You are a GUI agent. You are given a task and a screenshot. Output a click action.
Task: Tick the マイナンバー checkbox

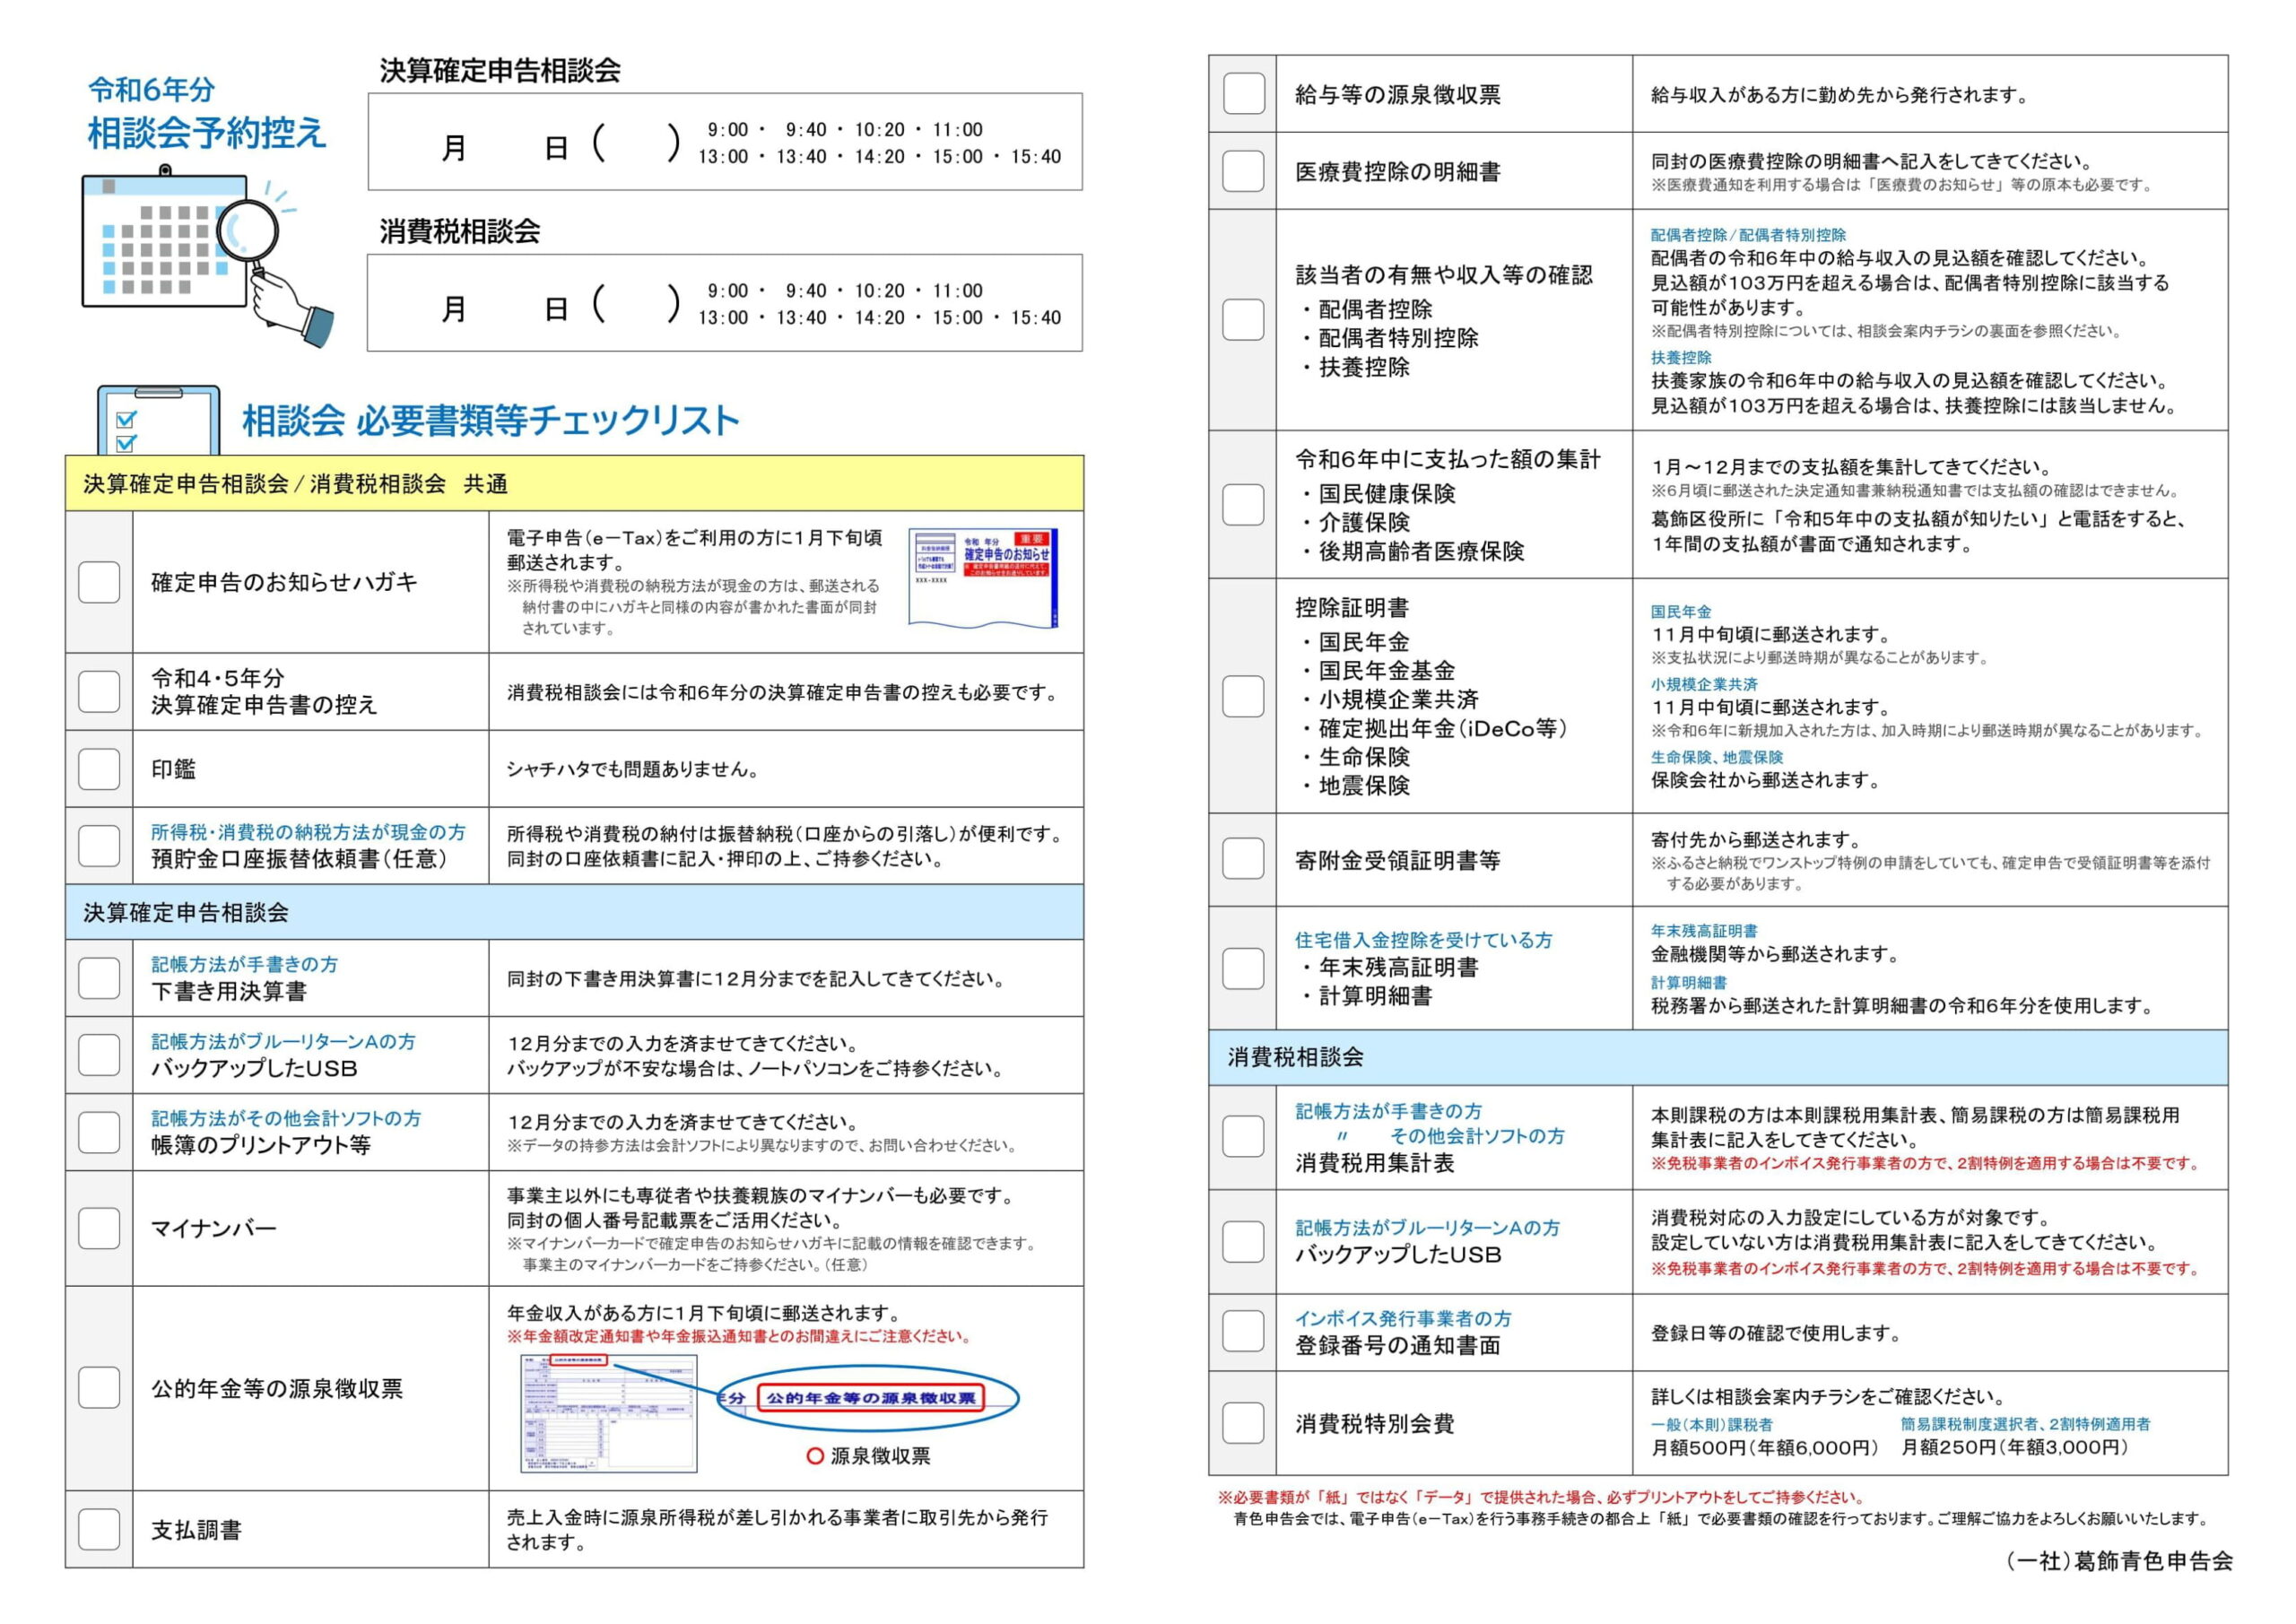(99, 1228)
